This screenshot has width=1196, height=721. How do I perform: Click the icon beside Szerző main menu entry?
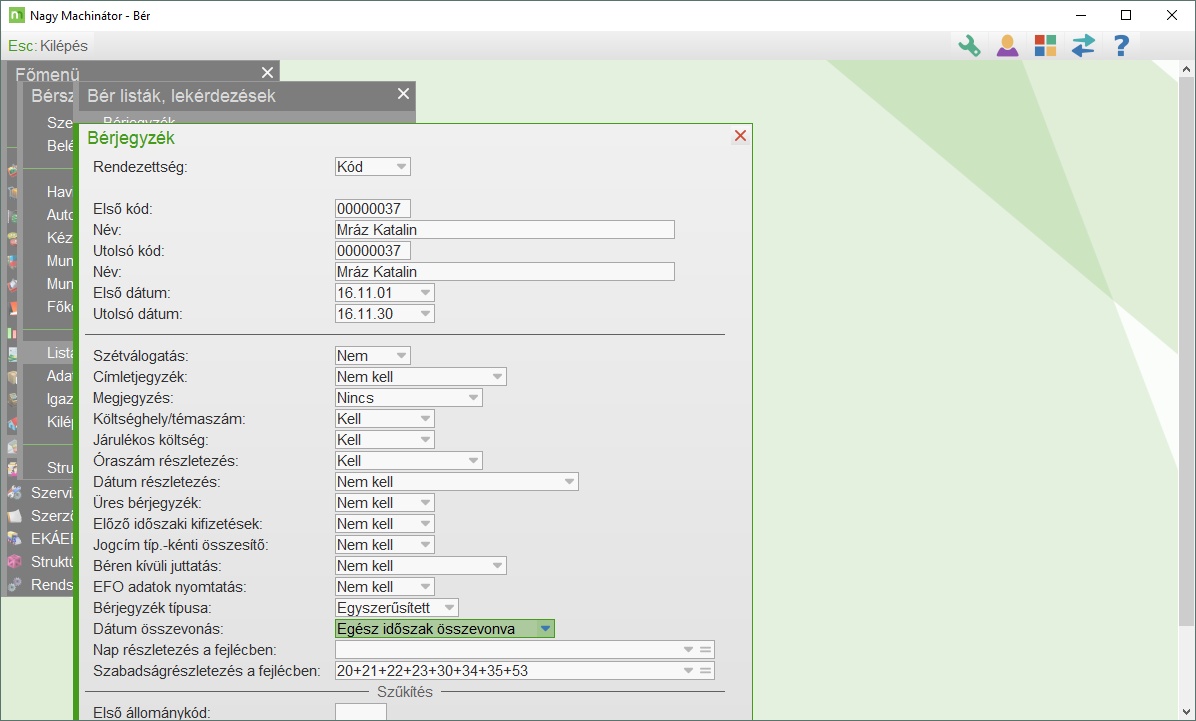click(x=14, y=516)
